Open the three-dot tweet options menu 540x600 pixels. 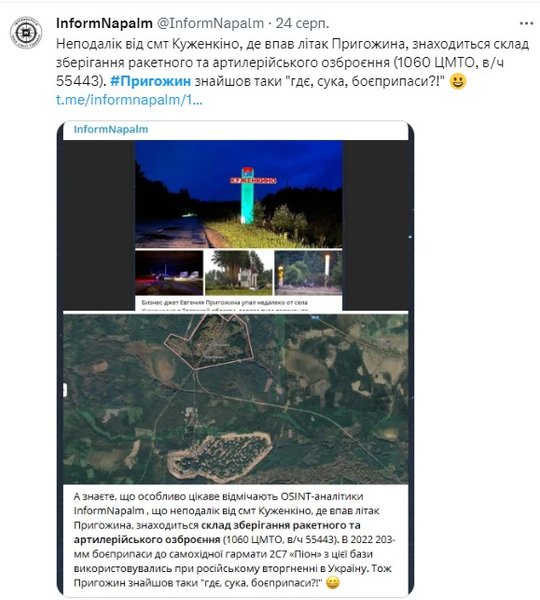(526, 24)
